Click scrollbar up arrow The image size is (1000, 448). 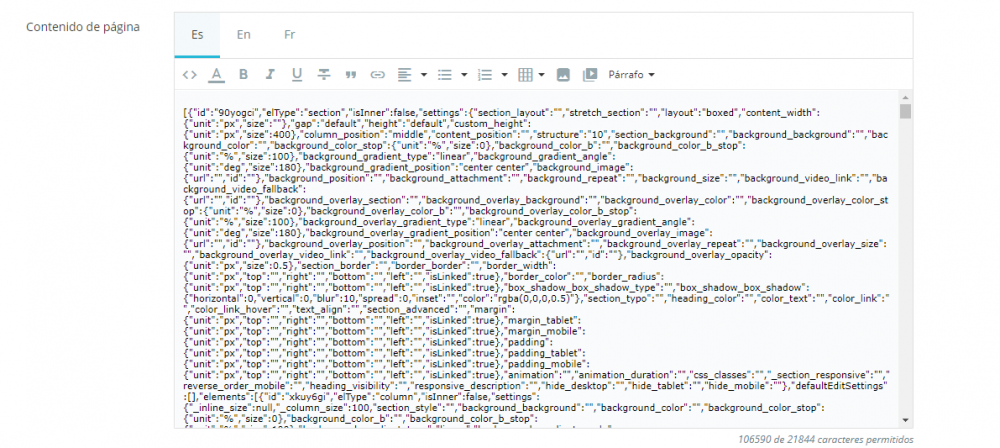[x=906, y=96]
